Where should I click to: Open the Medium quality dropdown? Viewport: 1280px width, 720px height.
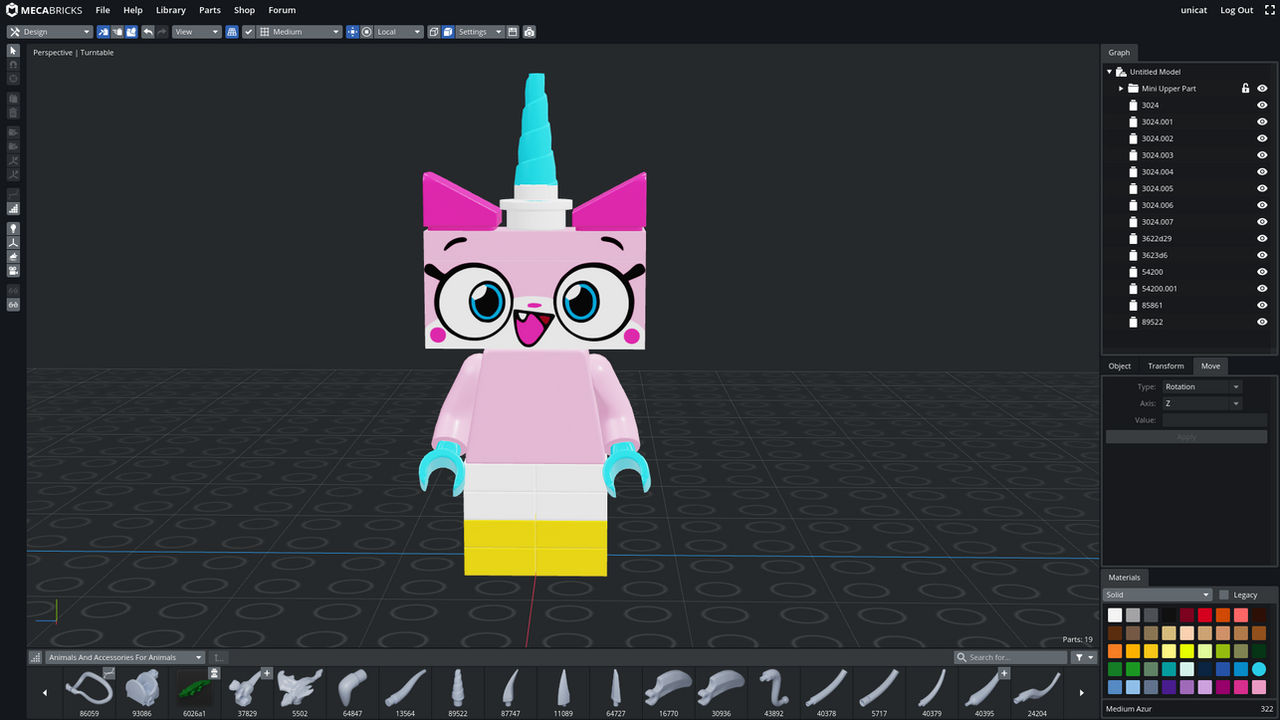(x=298, y=31)
